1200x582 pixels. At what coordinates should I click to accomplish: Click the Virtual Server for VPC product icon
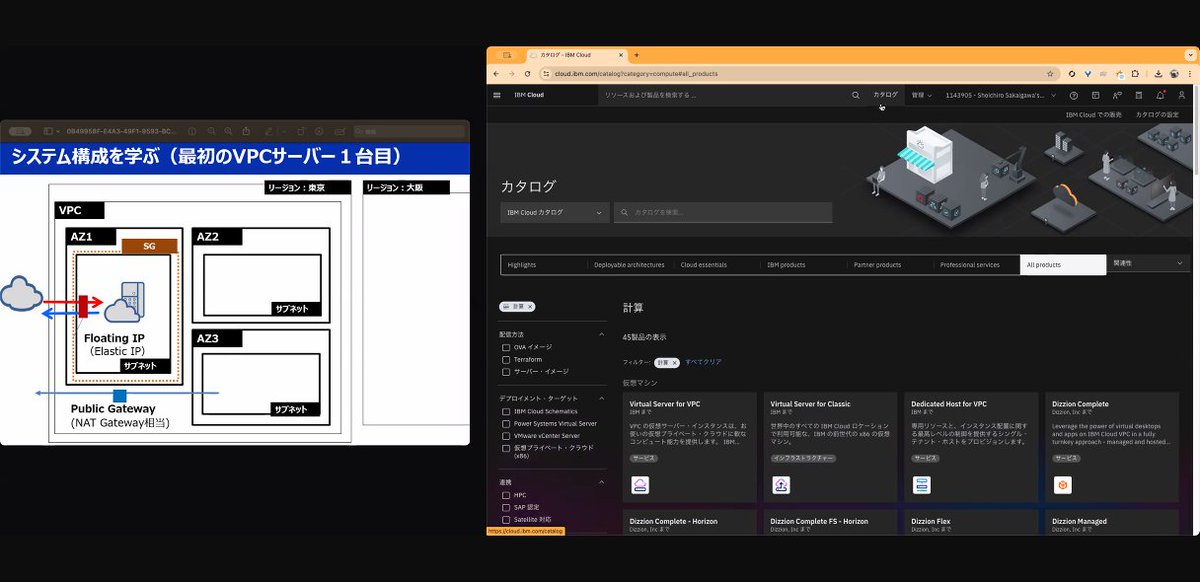(x=640, y=485)
